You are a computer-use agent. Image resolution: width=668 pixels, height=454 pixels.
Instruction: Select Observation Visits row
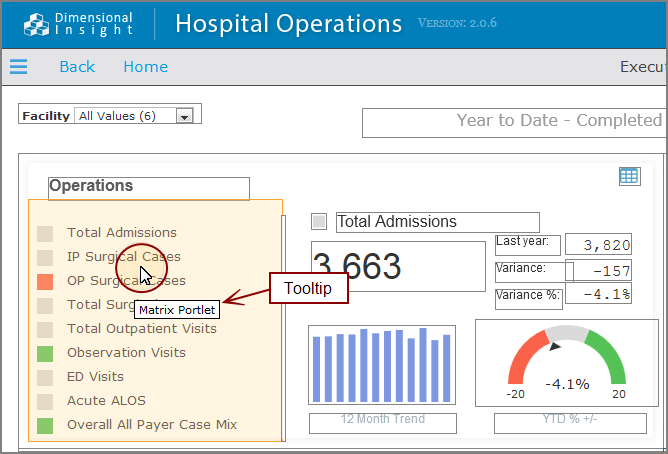(x=126, y=353)
